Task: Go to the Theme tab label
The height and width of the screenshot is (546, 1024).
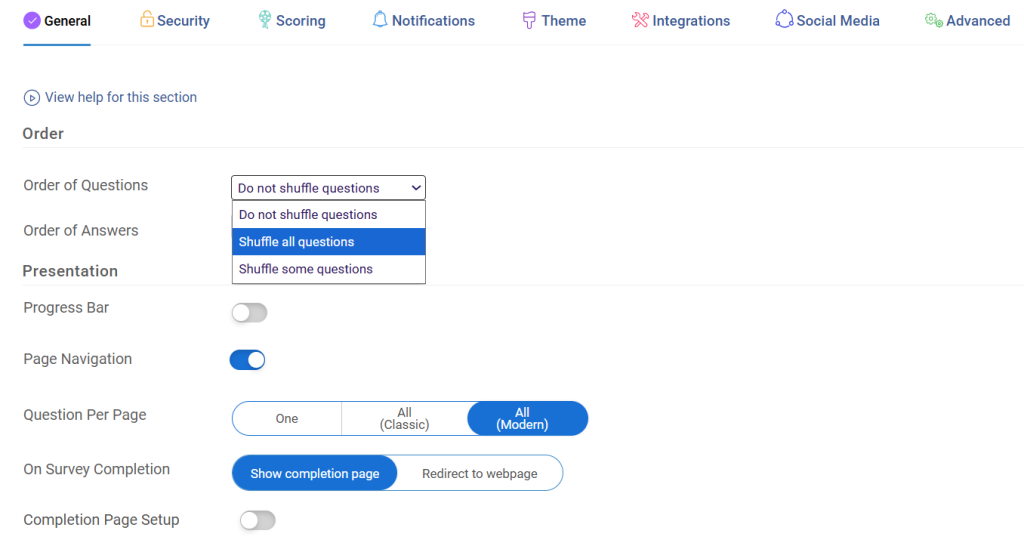Action: pyautogui.click(x=564, y=21)
